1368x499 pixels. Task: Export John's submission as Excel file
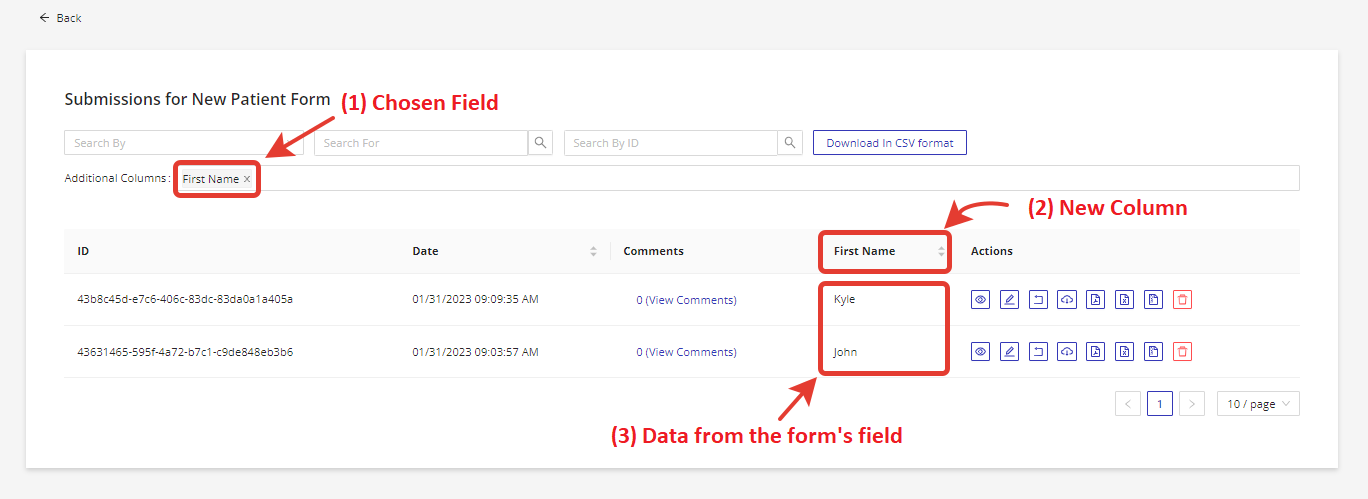(x=1125, y=351)
